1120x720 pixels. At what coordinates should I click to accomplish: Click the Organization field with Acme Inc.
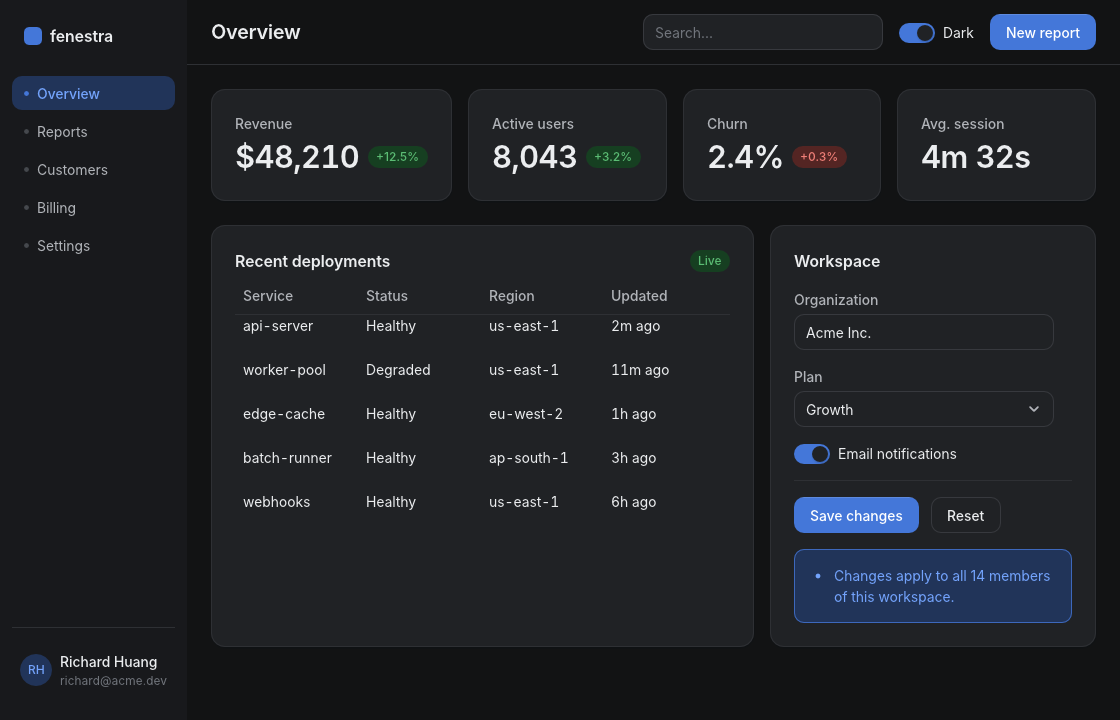[924, 332]
